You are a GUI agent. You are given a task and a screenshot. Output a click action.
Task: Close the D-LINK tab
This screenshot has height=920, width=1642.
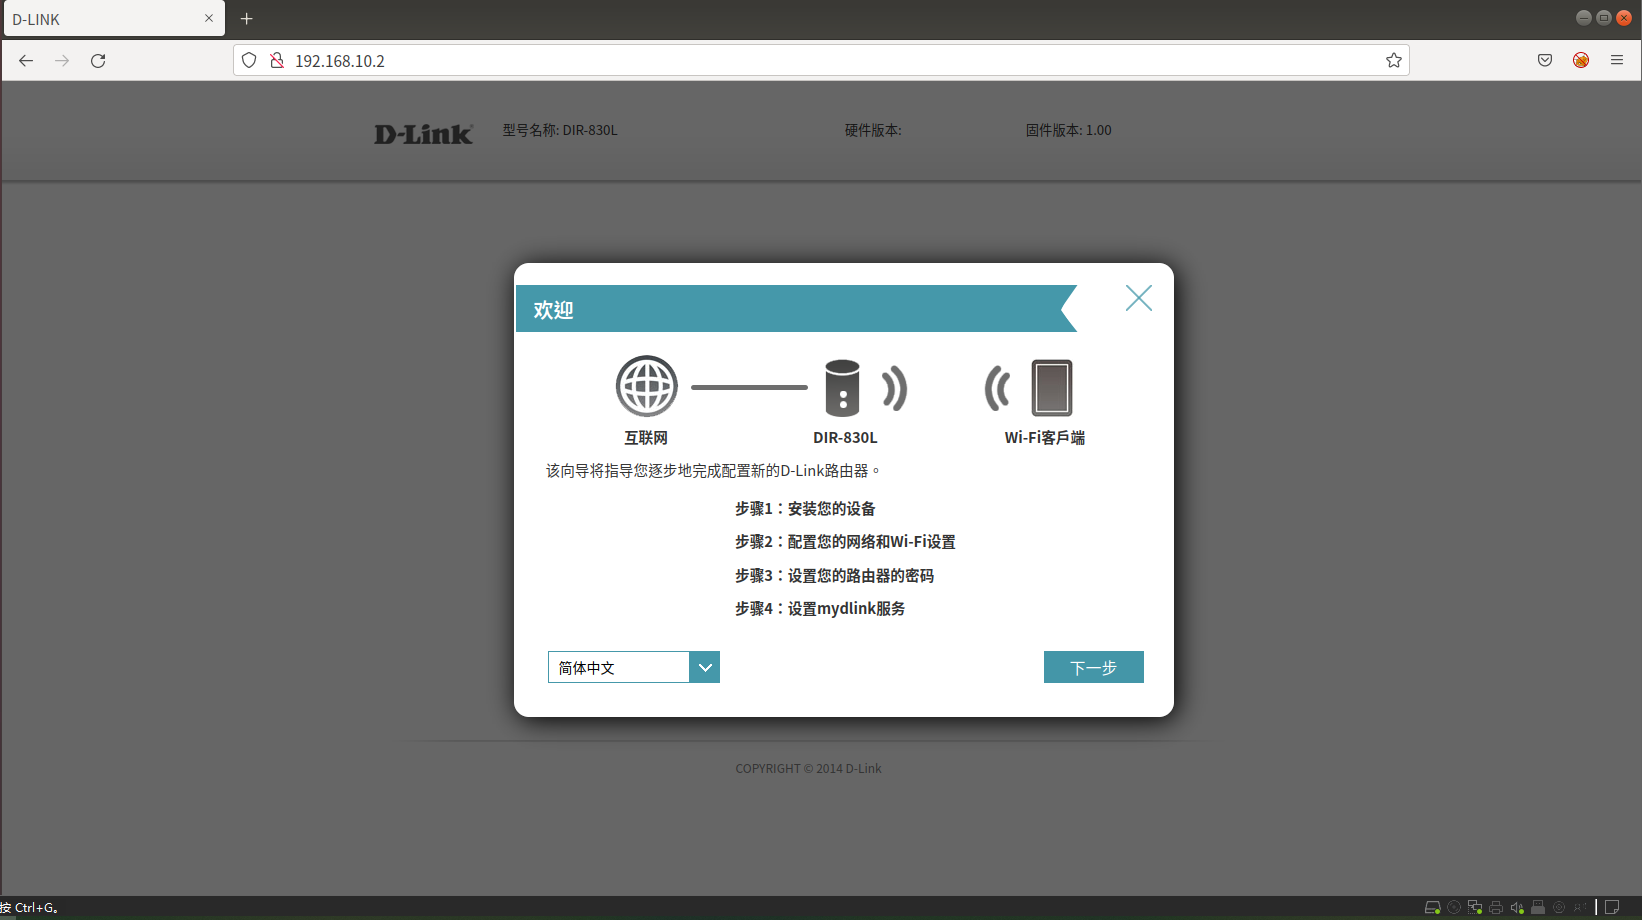(x=209, y=18)
